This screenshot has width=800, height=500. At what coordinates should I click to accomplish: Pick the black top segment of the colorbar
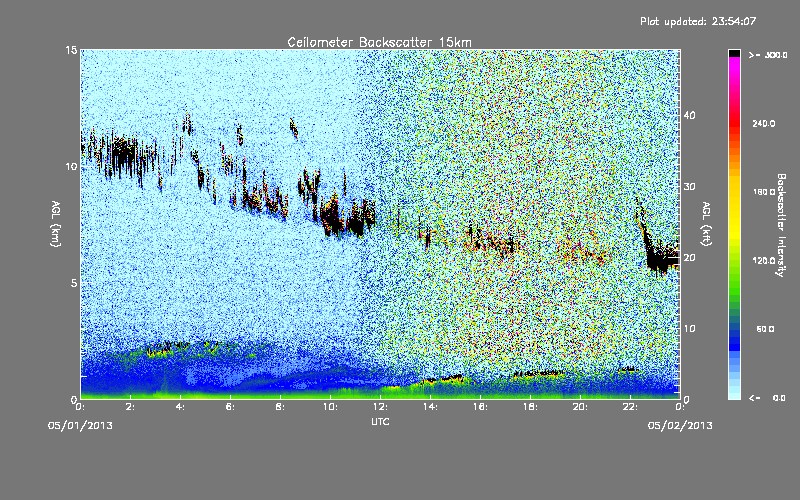734,53
